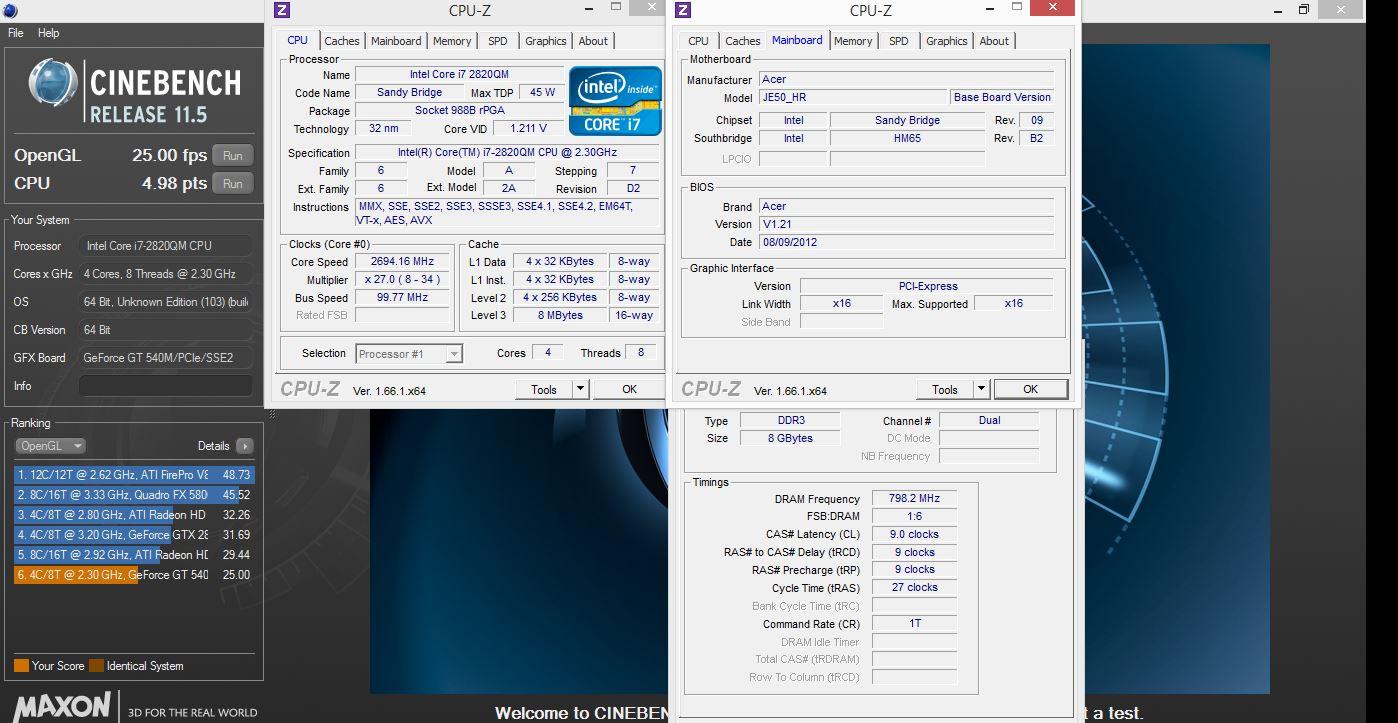
Task: Select Graphics tab in right CPU-Z window
Action: point(947,41)
